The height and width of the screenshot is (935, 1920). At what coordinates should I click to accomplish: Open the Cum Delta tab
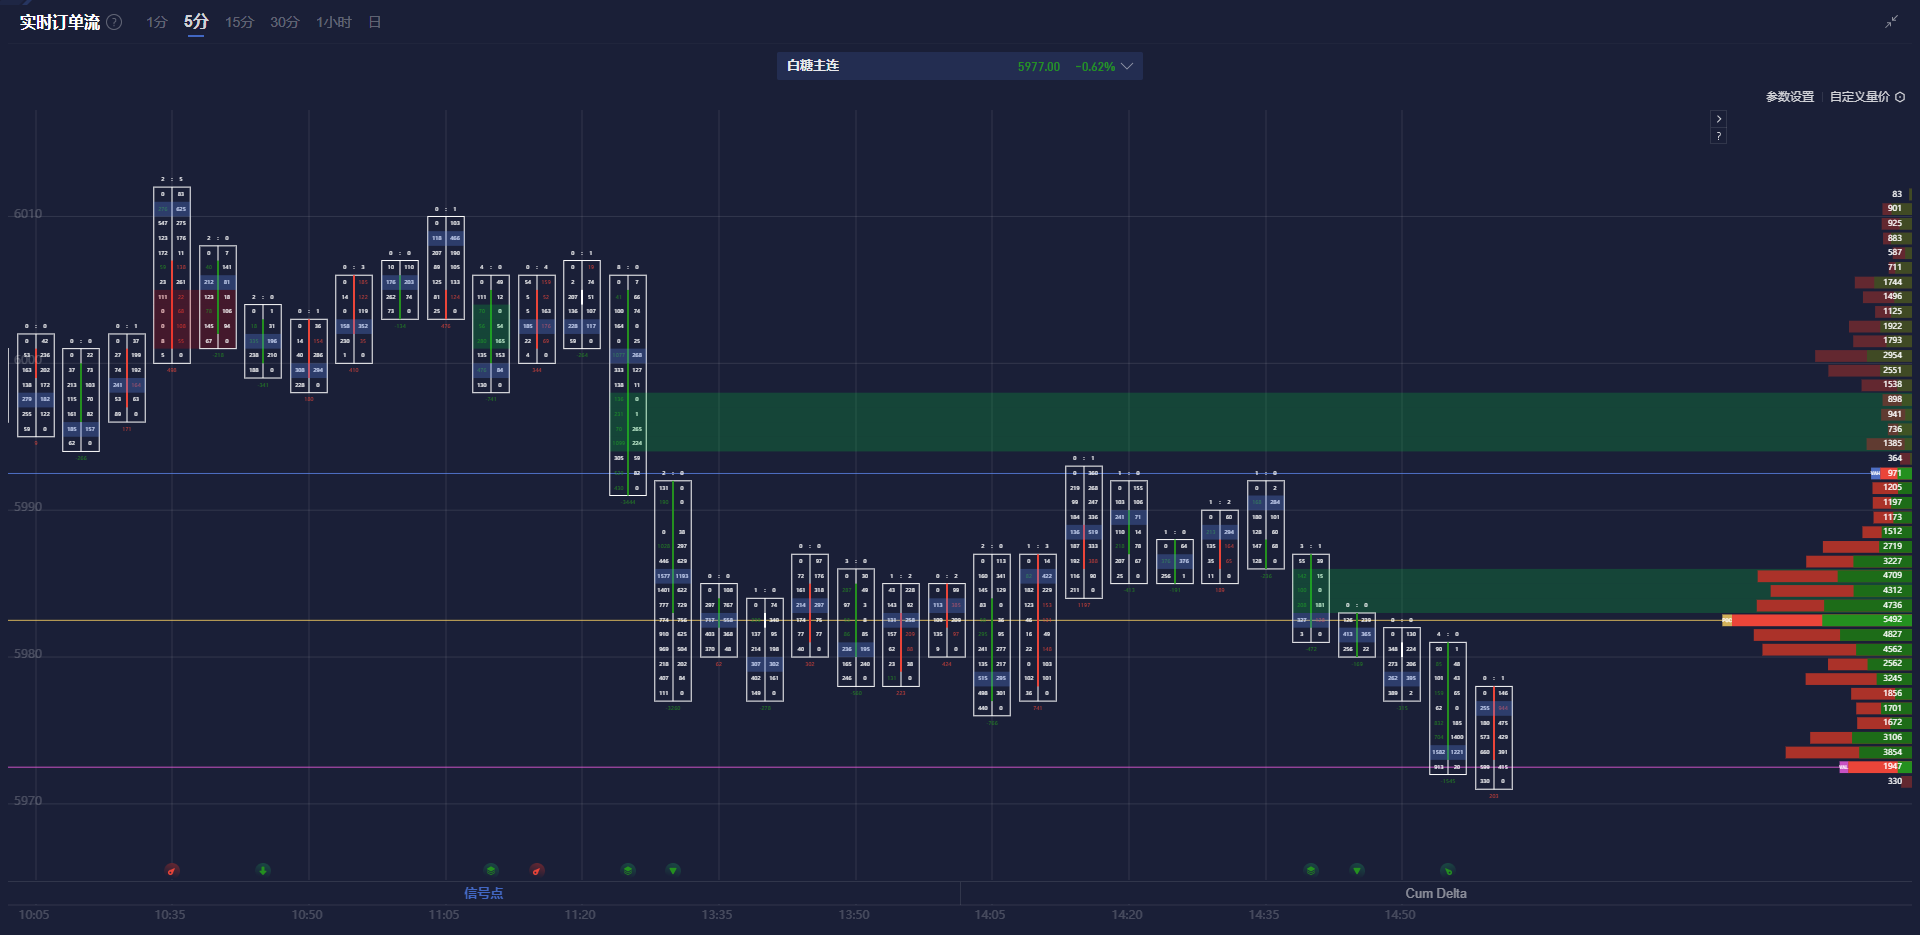click(1435, 893)
